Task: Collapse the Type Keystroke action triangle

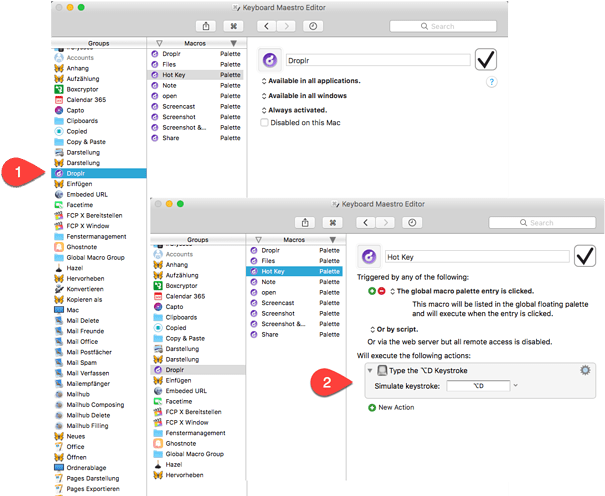Action: (370, 371)
